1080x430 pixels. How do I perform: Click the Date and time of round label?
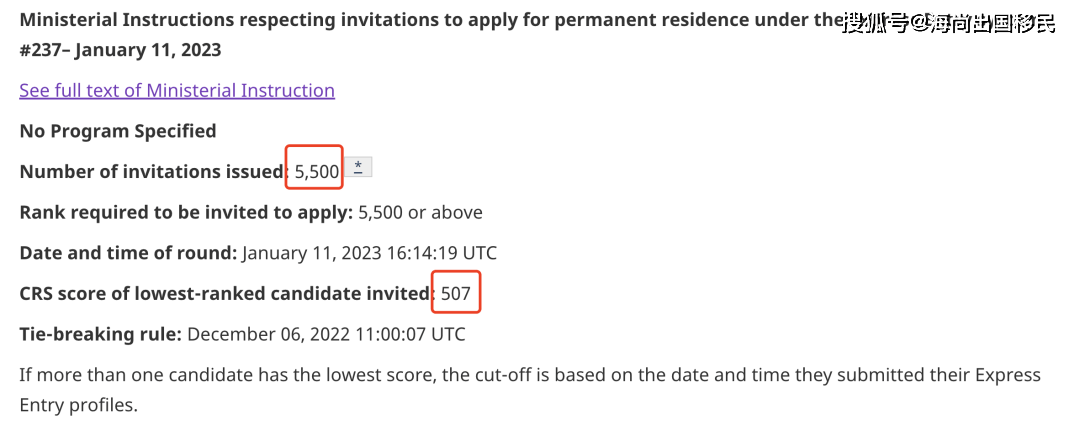(x=128, y=253)
